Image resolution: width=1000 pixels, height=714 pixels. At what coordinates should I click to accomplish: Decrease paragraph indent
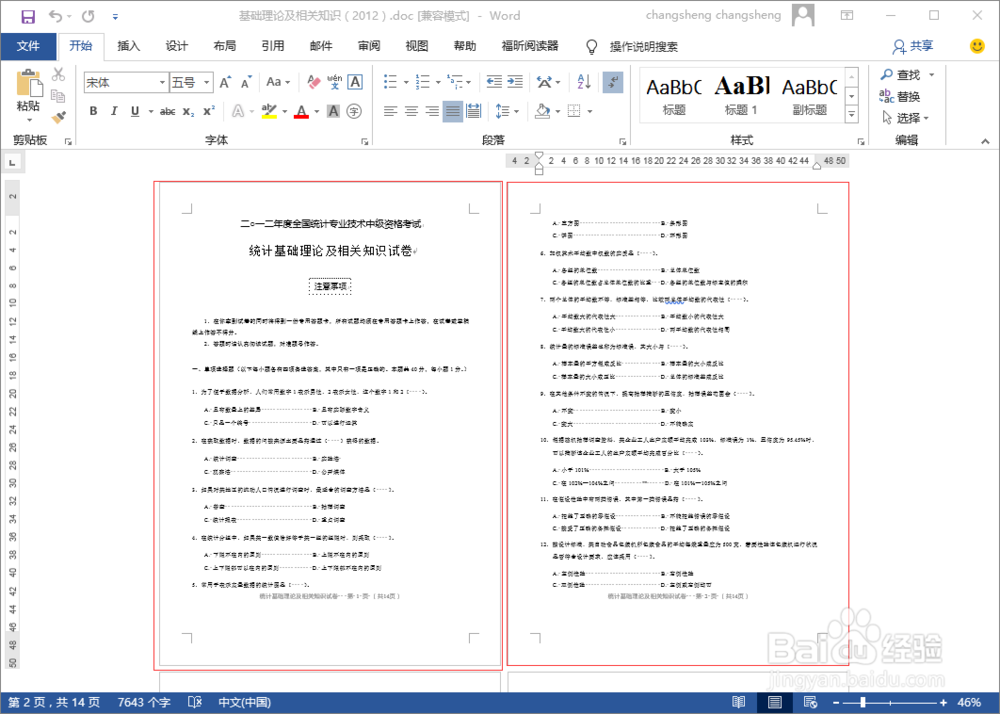point(494,82)
